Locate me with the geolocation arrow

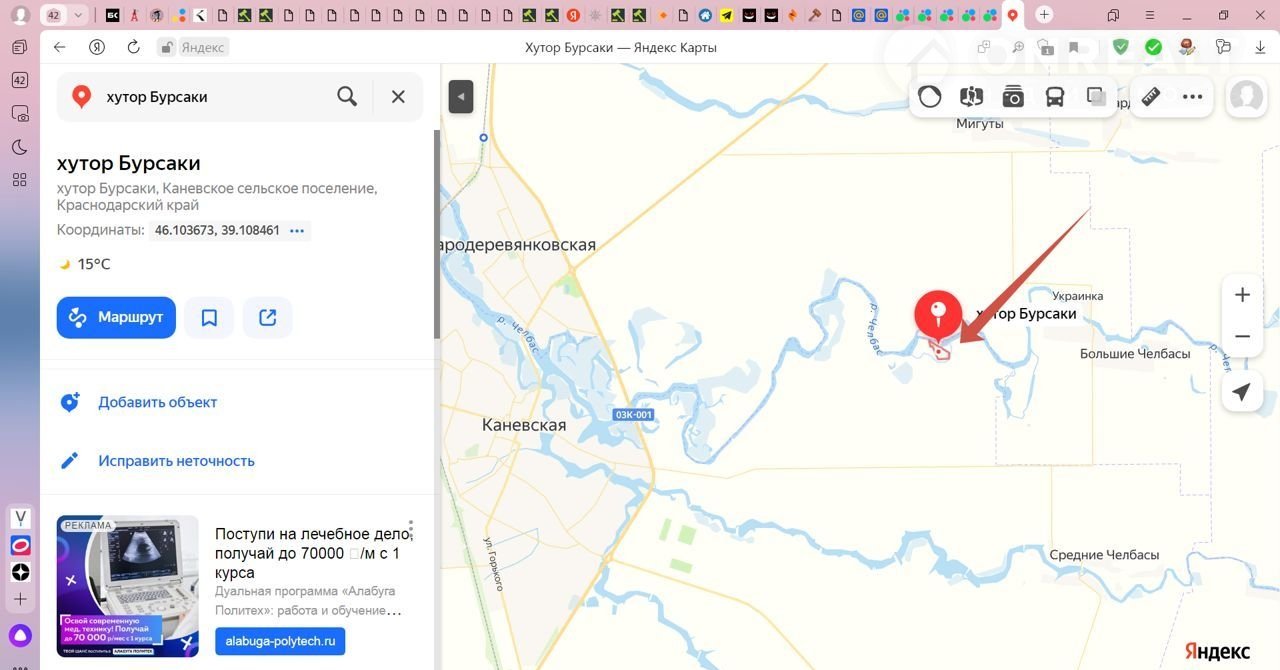[x=1242, y=392]
